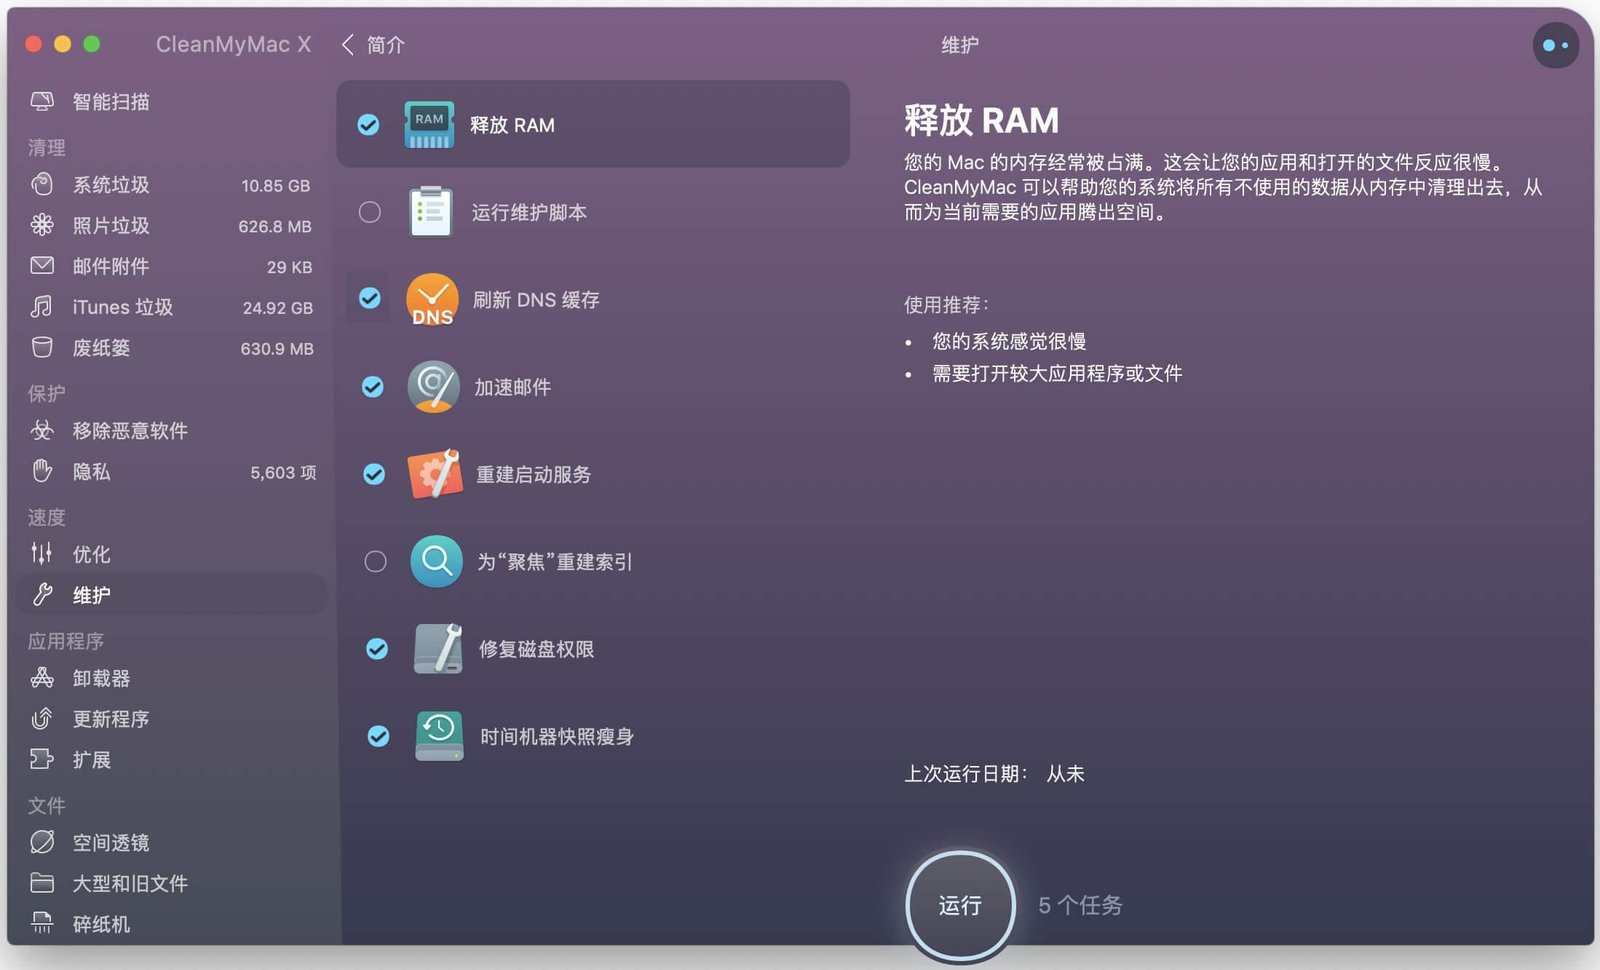Open the 卸载器 uninstaller module
The width and height of the screenshot is (1600, 970).
101,678
